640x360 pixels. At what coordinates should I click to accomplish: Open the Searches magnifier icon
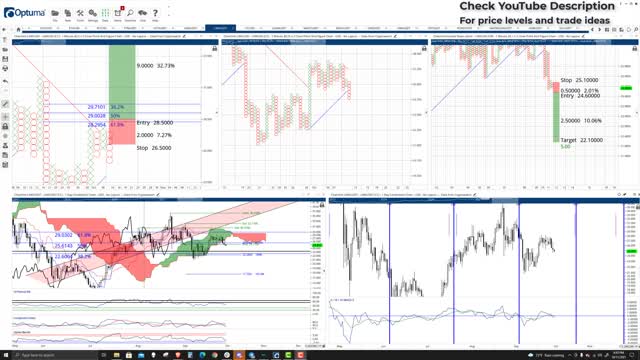pyautogui.click(x=130, y=14)
